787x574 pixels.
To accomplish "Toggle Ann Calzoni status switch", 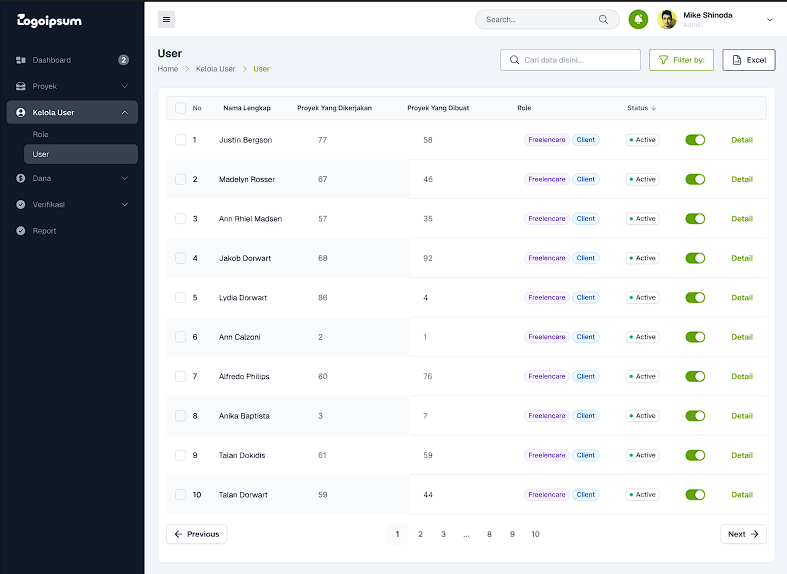I will pyautogui.click(x=695, y=337).
